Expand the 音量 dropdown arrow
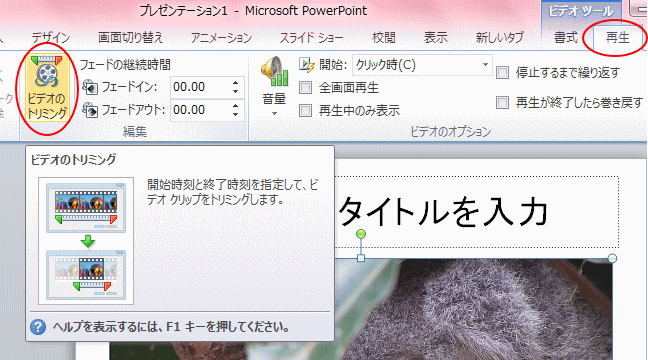 click(274, 114)
